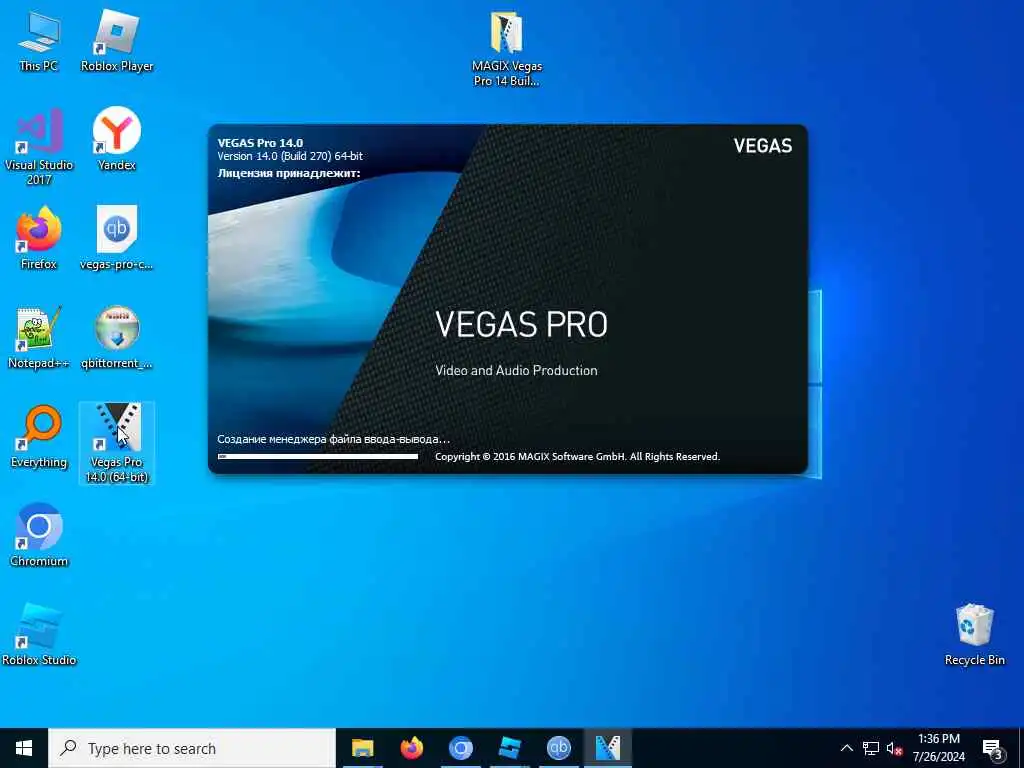Click the VEGAS PRO splash title
This screenshot has height=768, width=1024.
click(x=521, y=325)
